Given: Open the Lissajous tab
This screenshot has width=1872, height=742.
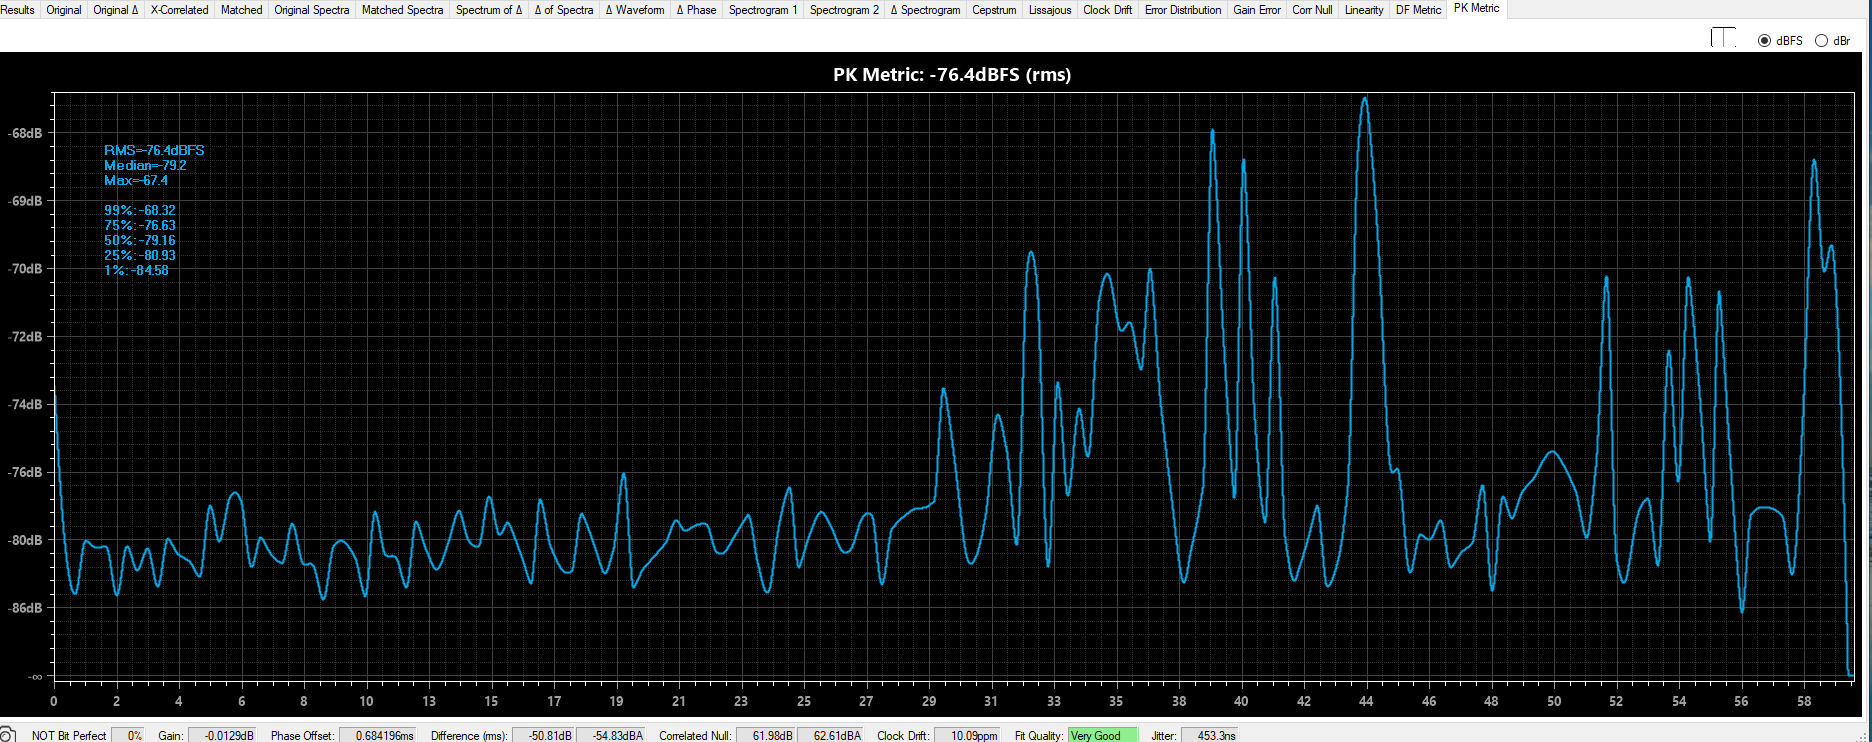Looking at the screenshot, I should tap(1050, 10).
